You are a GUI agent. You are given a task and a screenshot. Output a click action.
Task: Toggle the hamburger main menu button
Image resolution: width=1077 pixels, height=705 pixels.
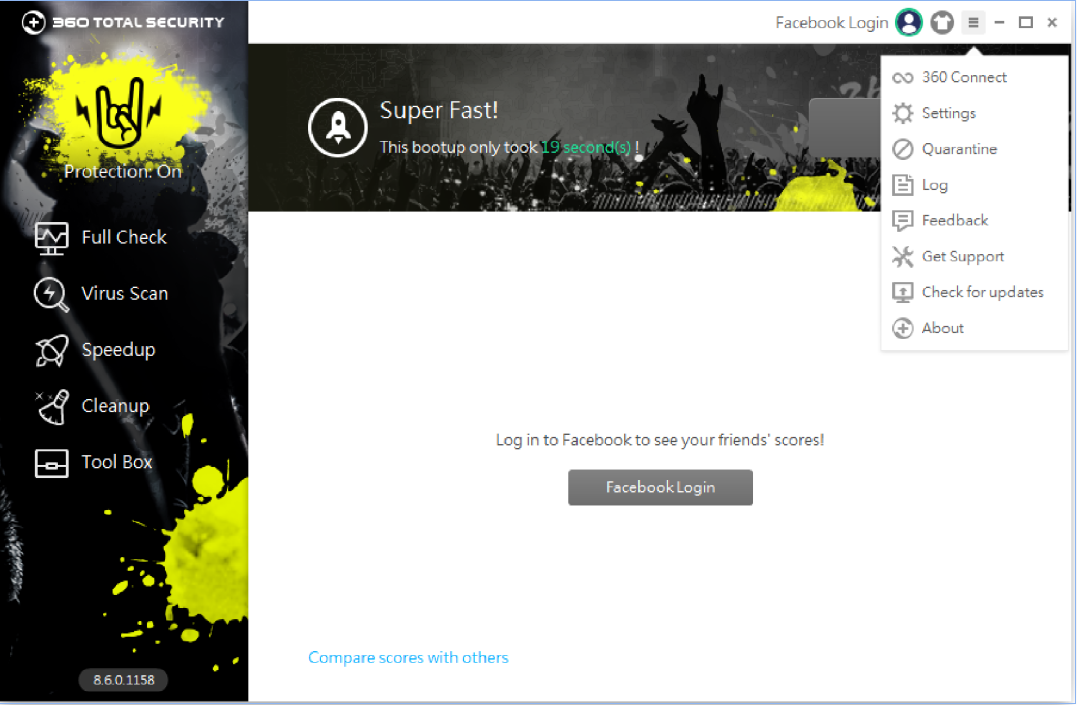click(x=973, y=23)
